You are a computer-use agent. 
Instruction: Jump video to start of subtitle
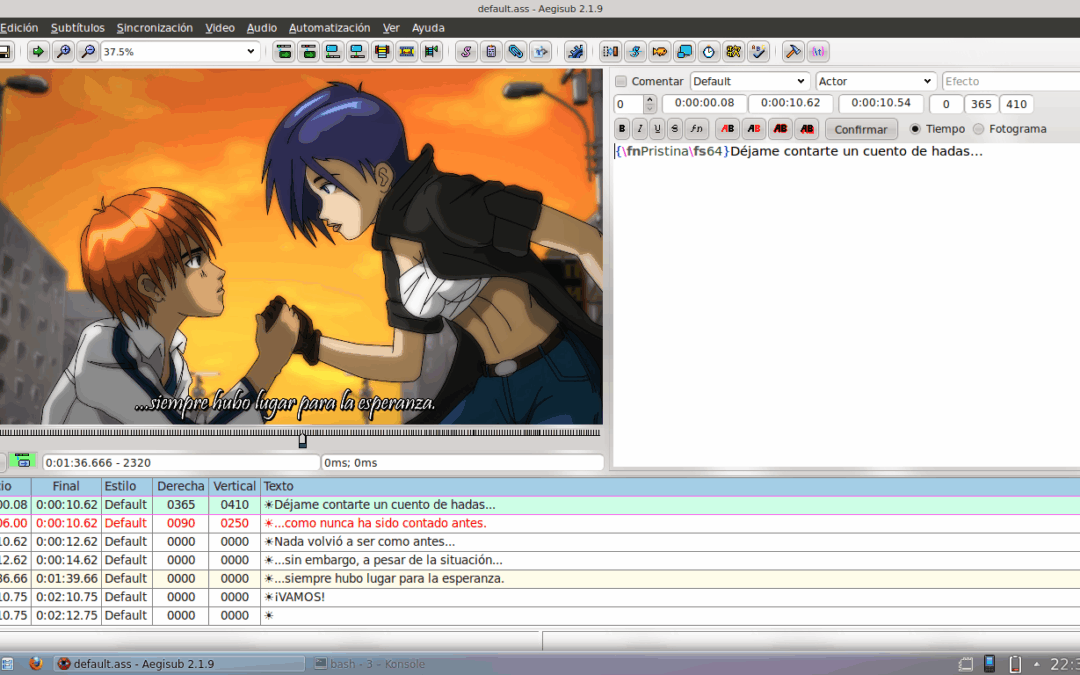(x=283, y=52)
